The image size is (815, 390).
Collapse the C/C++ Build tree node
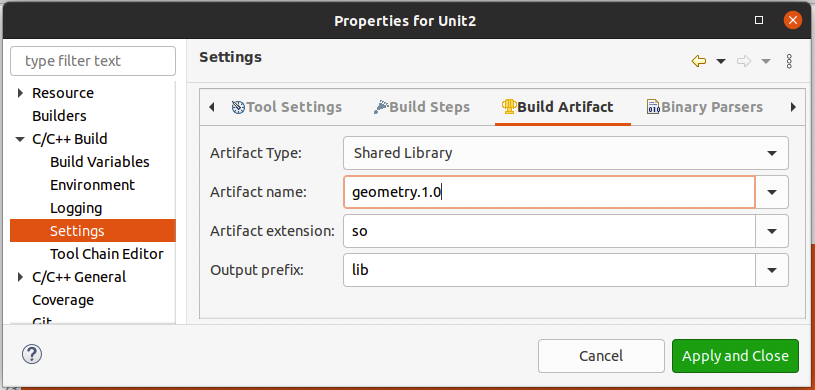coord(20,139)
